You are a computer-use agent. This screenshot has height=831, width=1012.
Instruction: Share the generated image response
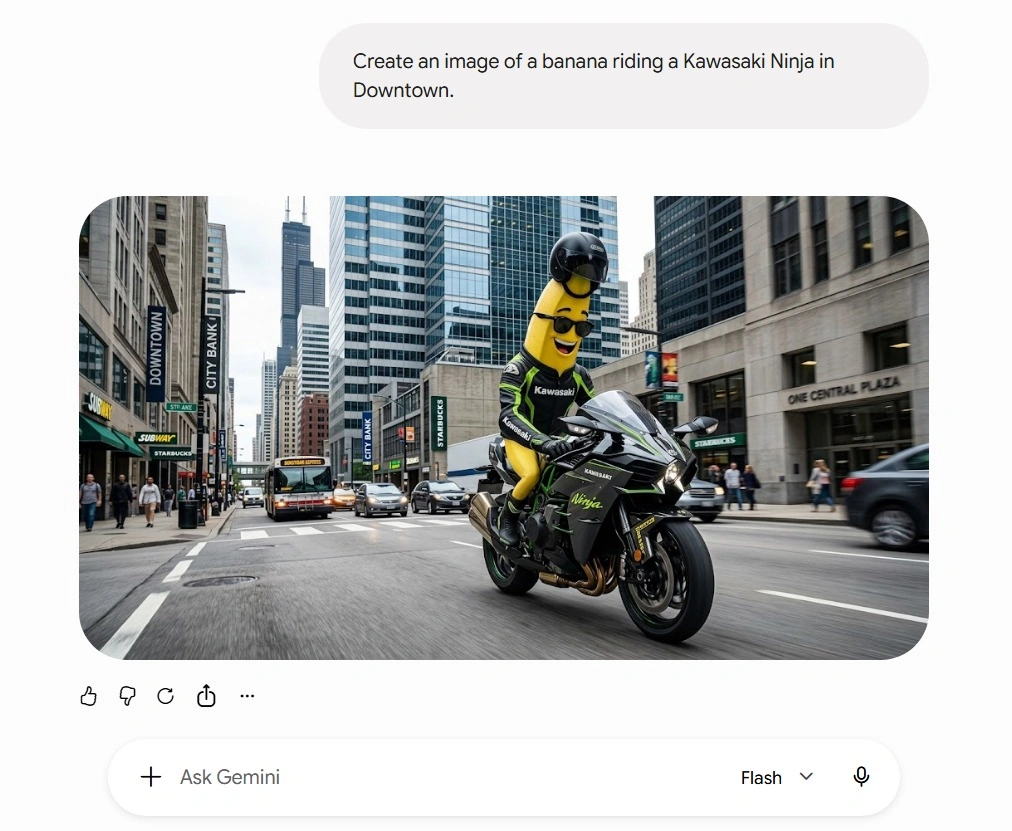(206, 696)
